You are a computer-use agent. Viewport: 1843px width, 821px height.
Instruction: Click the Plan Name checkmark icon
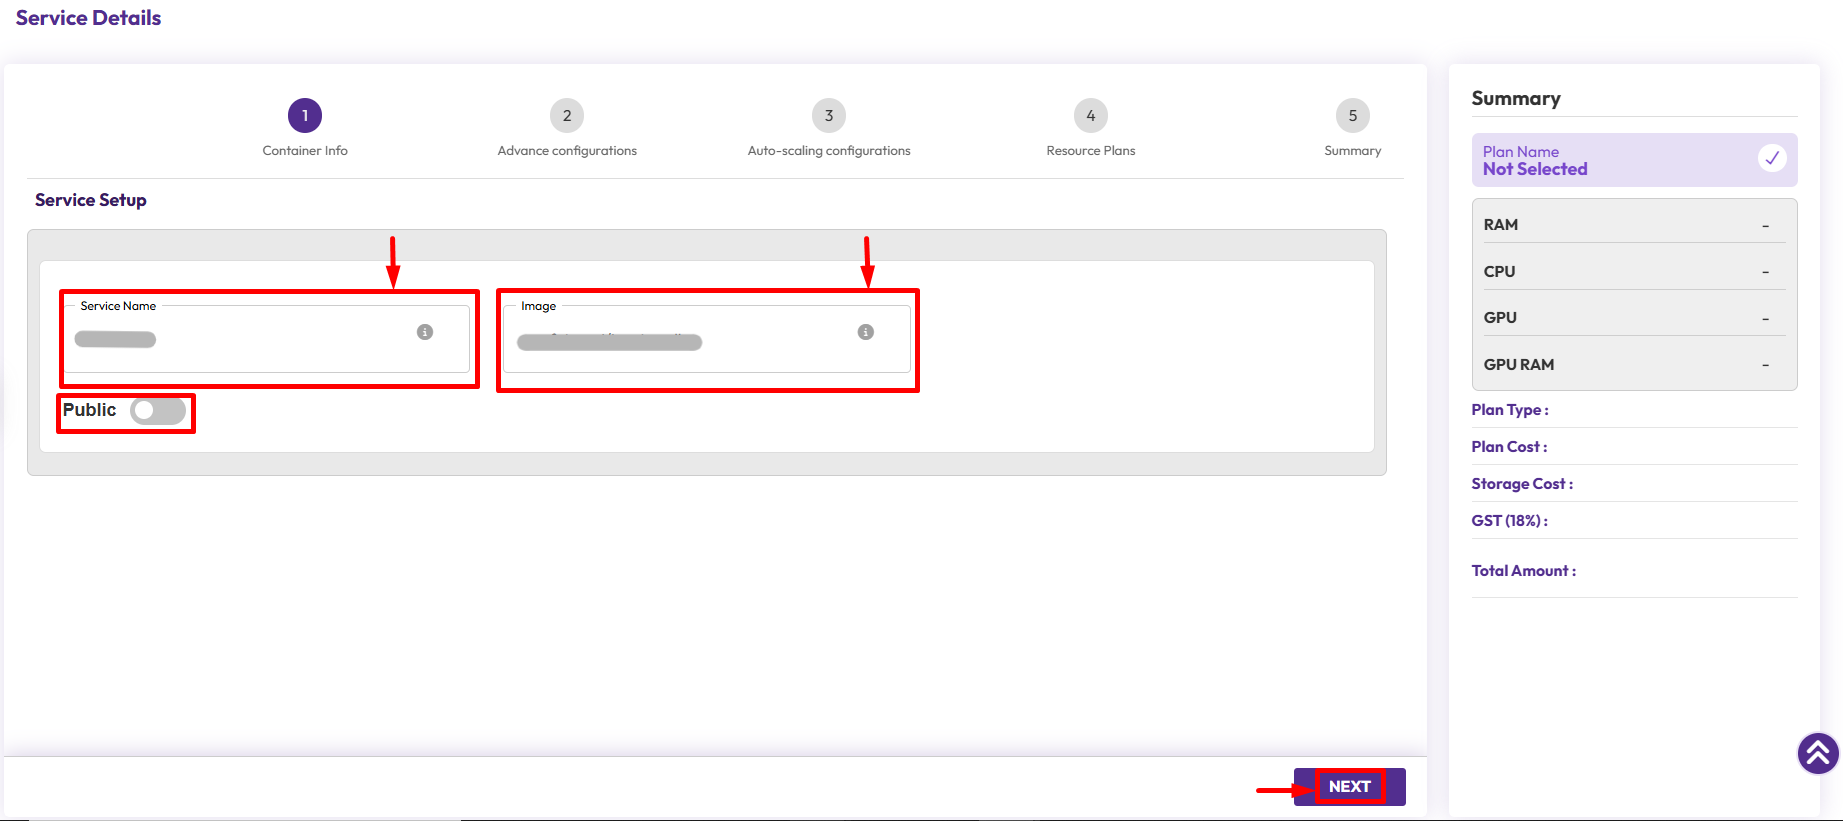point(1771,158)
